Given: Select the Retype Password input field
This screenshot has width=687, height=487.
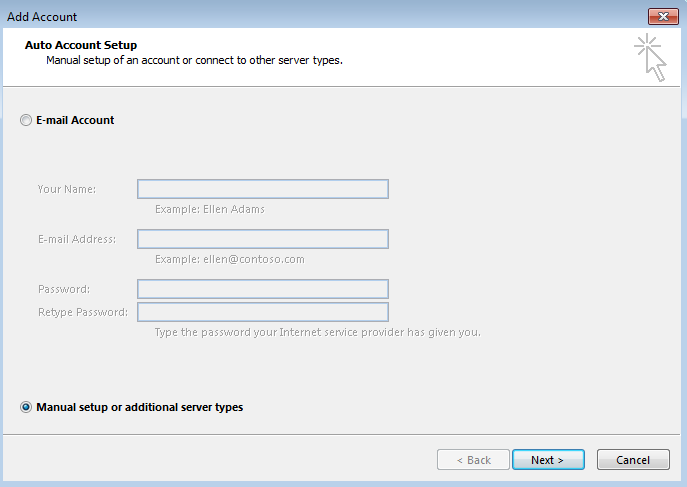Looking at the screenshot, I should pos(262,312).
